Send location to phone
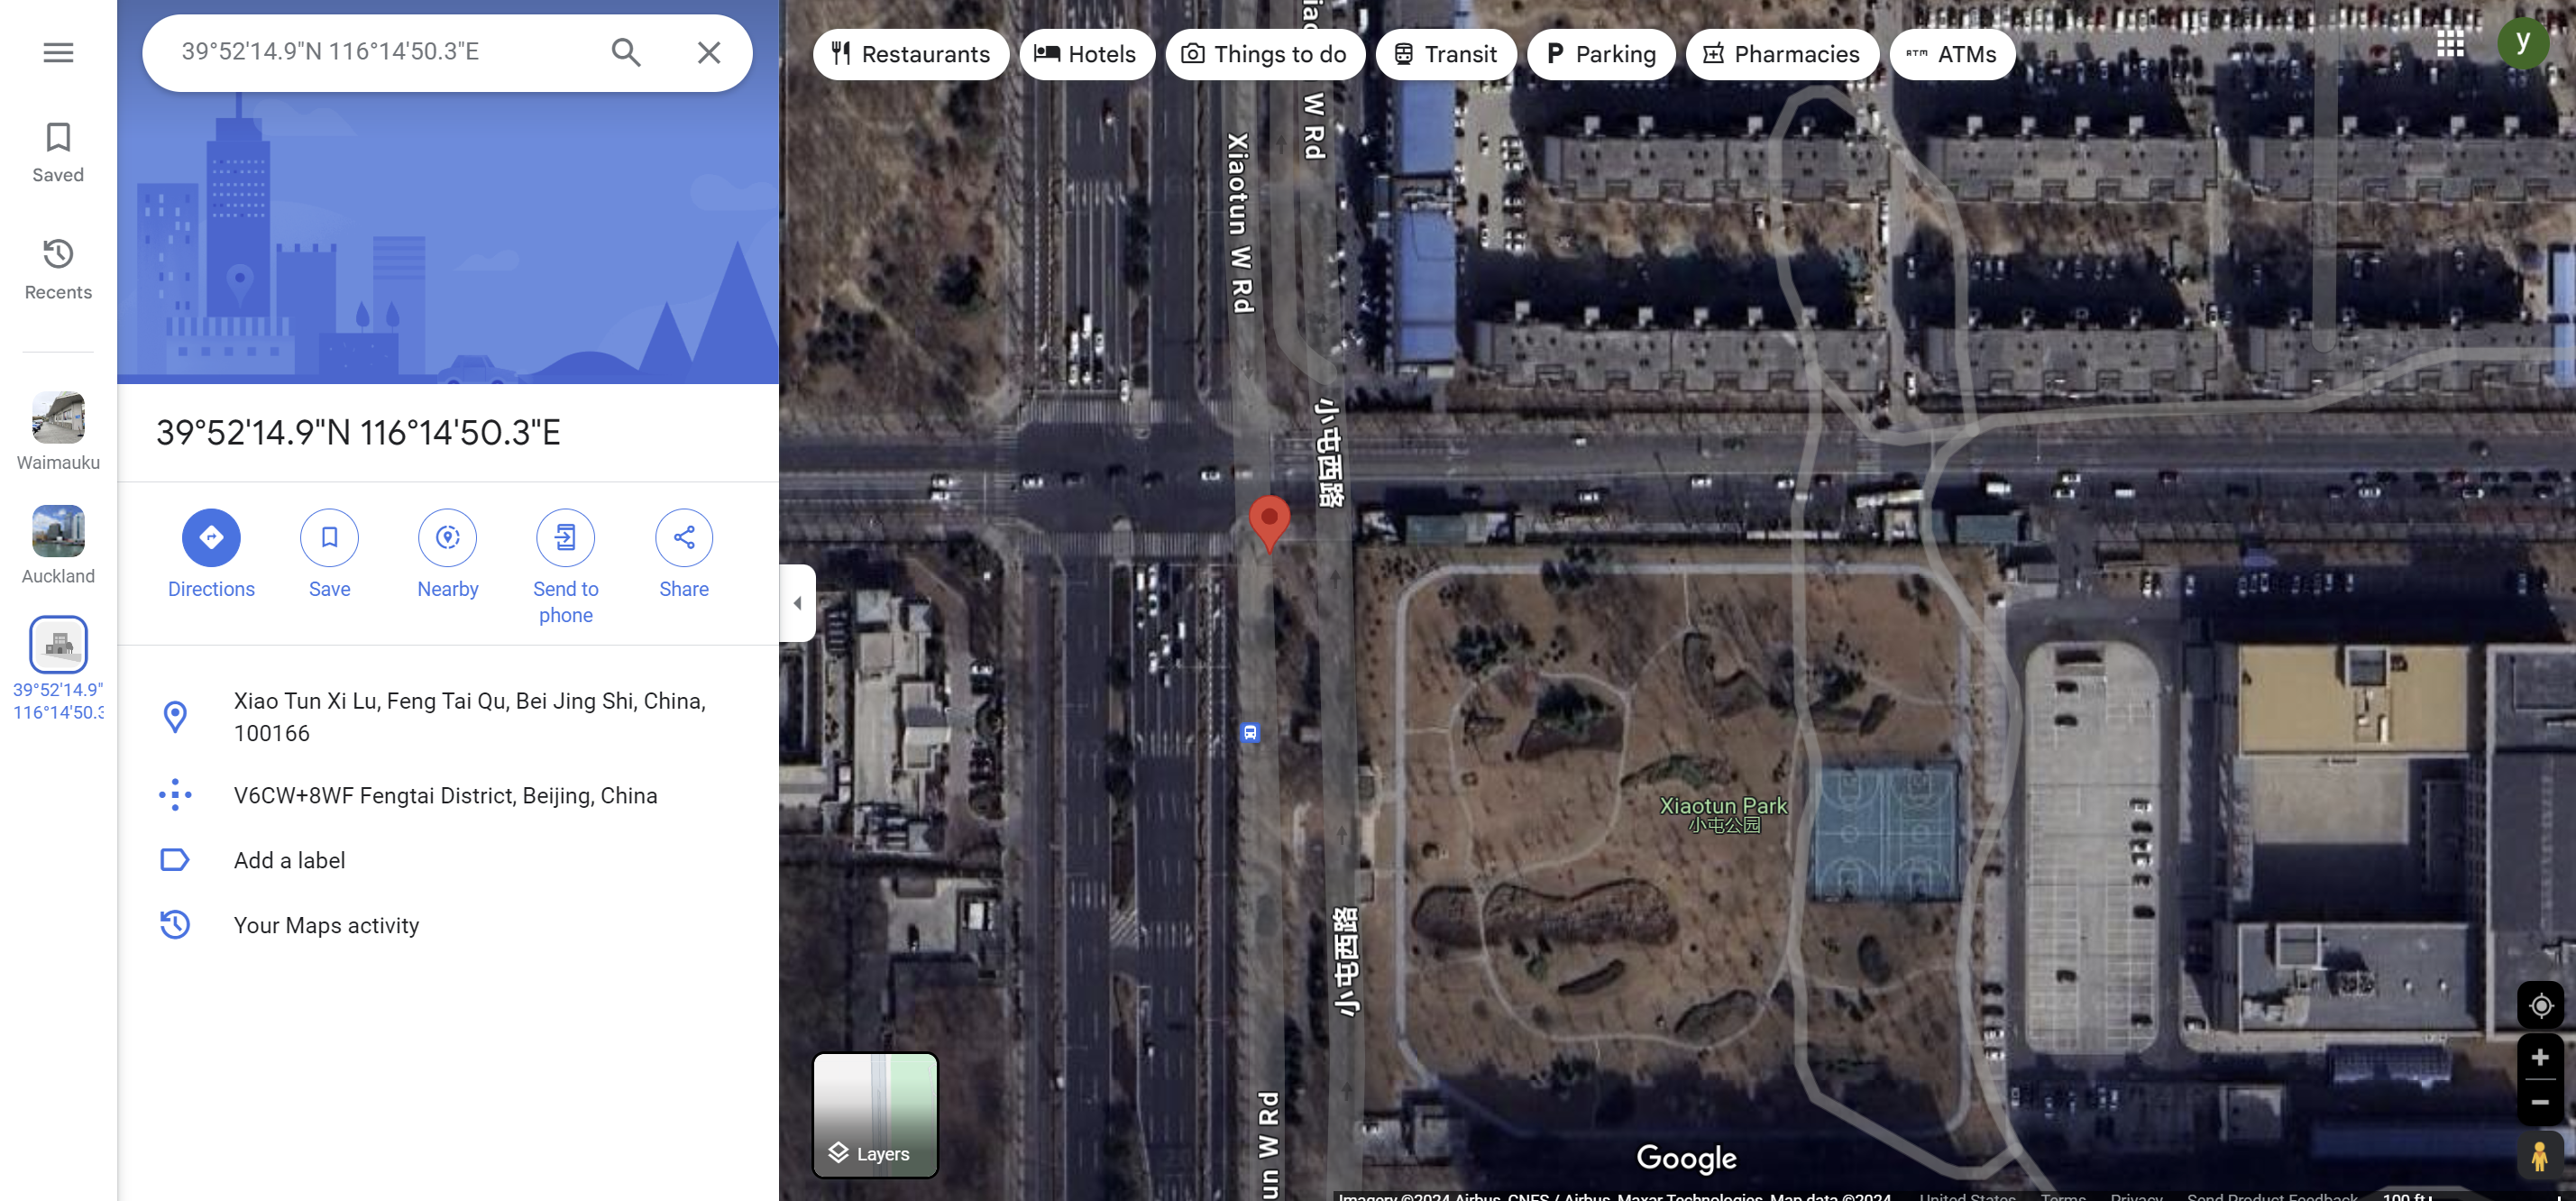 pos(565,567)
